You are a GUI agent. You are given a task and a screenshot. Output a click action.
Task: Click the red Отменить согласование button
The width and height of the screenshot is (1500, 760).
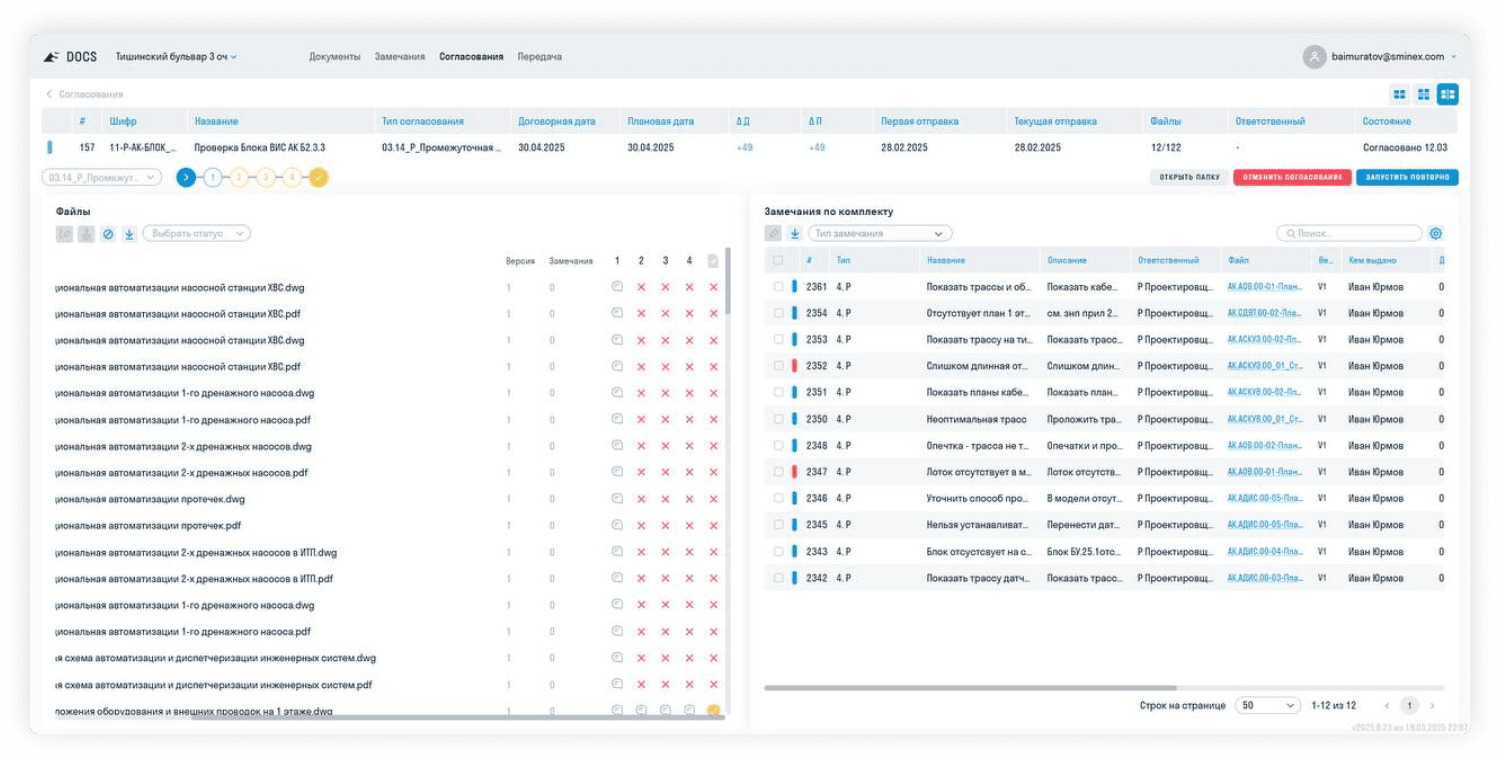(x=1292, y=177)
